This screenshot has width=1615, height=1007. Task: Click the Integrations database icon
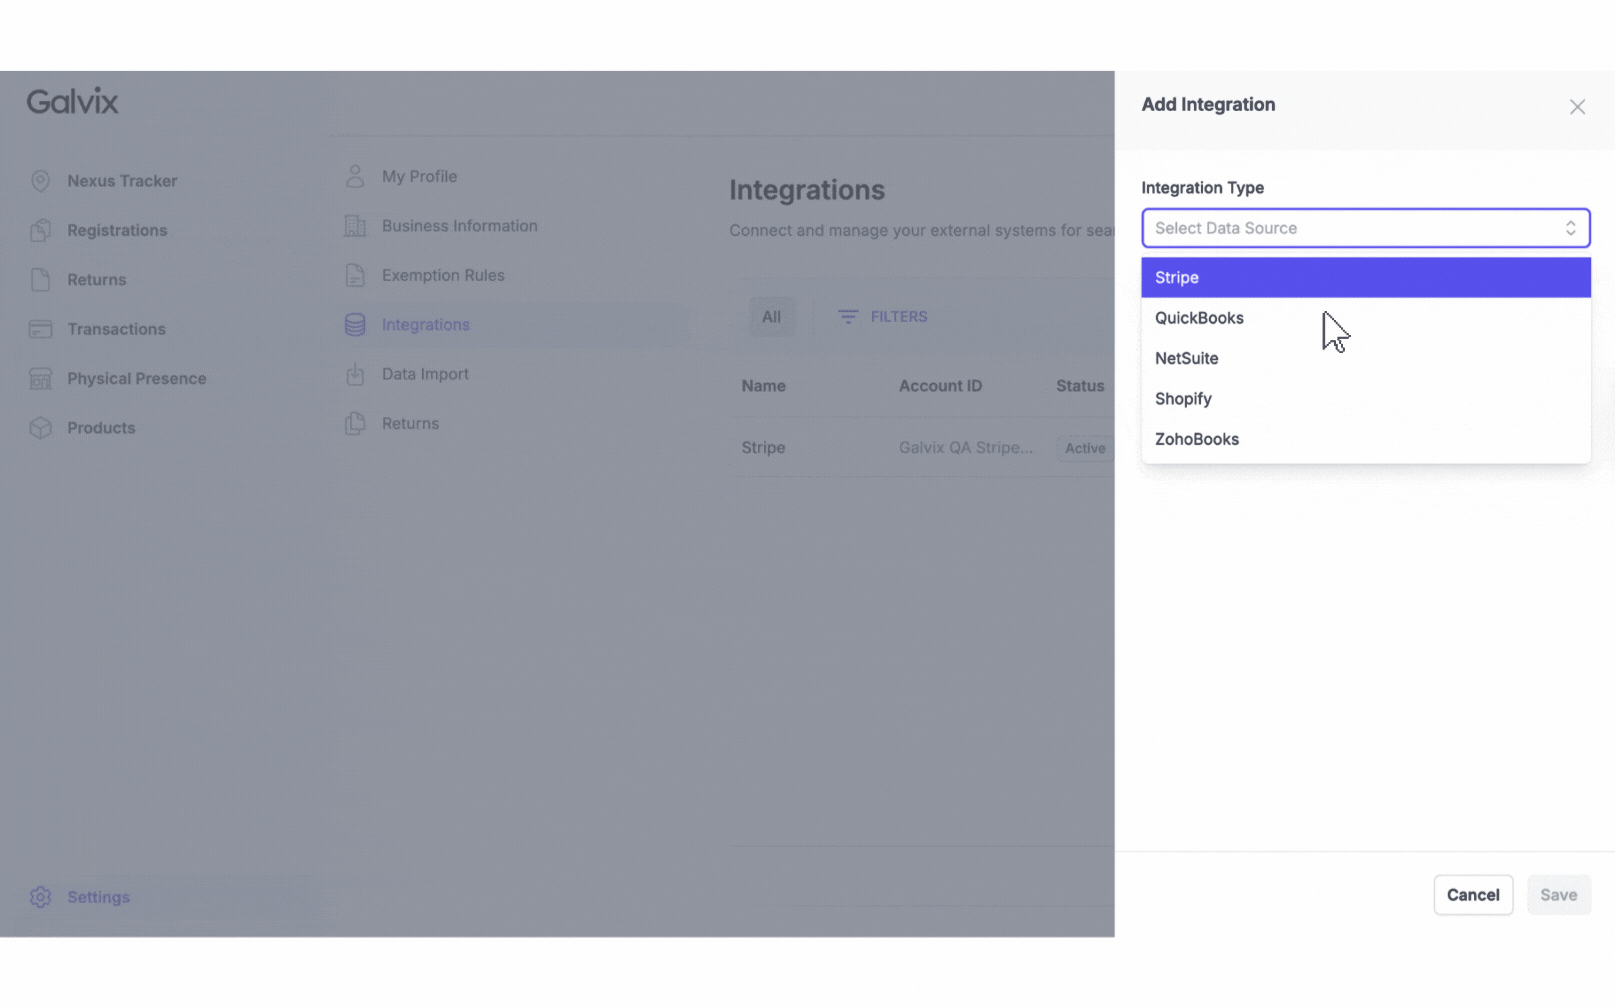coord(355,324)
